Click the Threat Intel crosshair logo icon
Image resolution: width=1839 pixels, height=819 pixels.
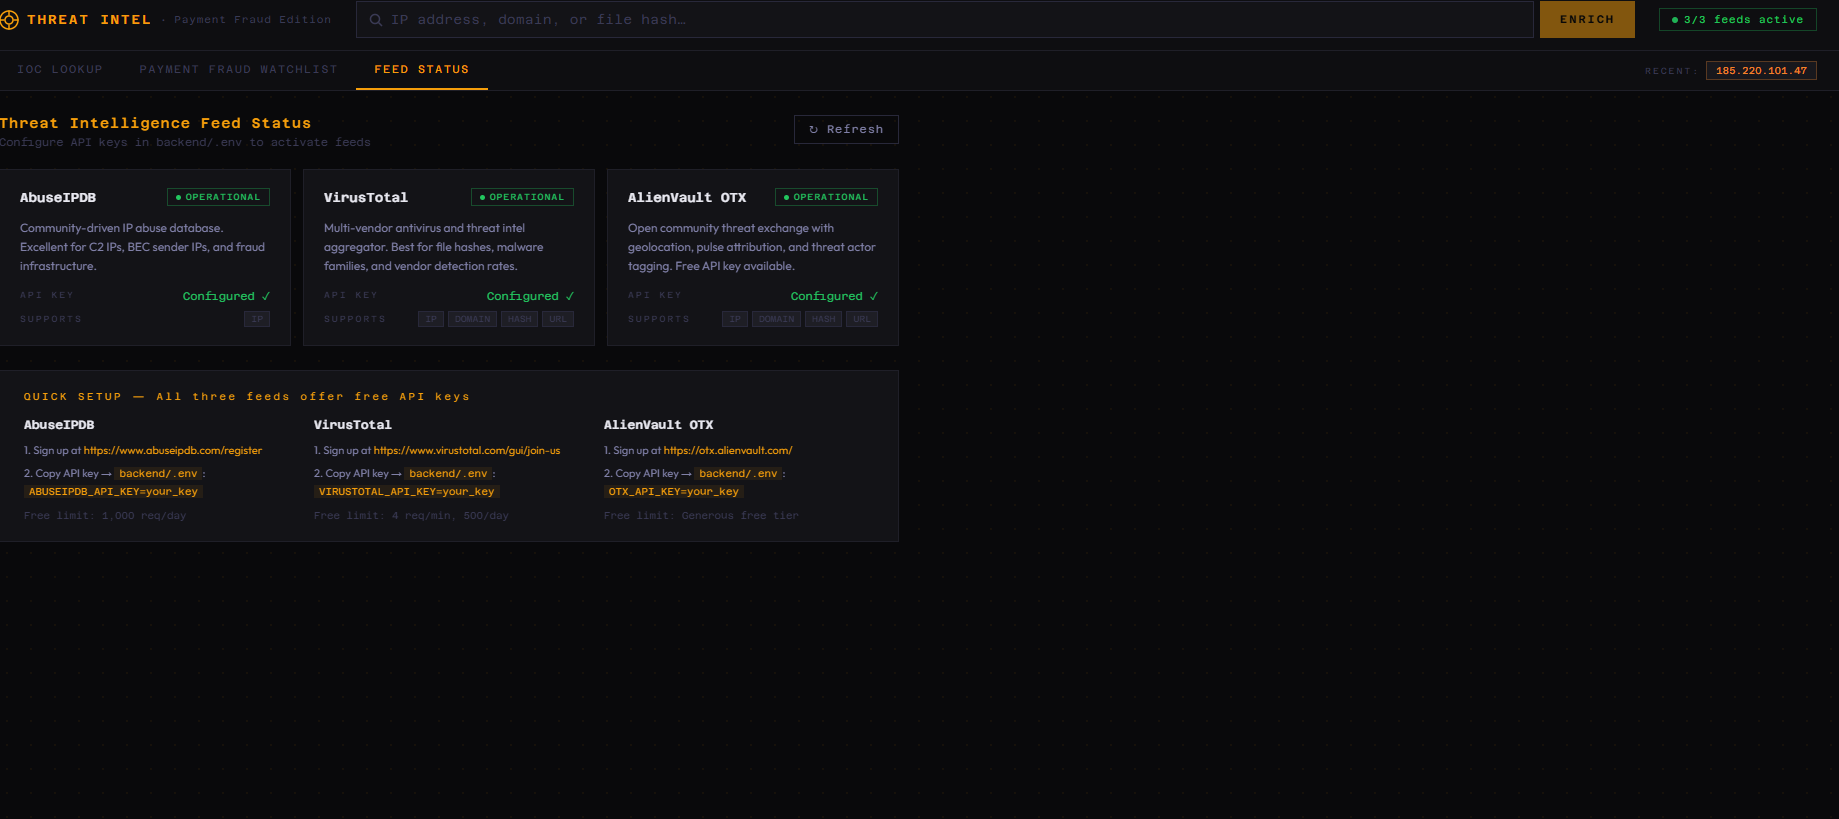(x=9, y=20)
